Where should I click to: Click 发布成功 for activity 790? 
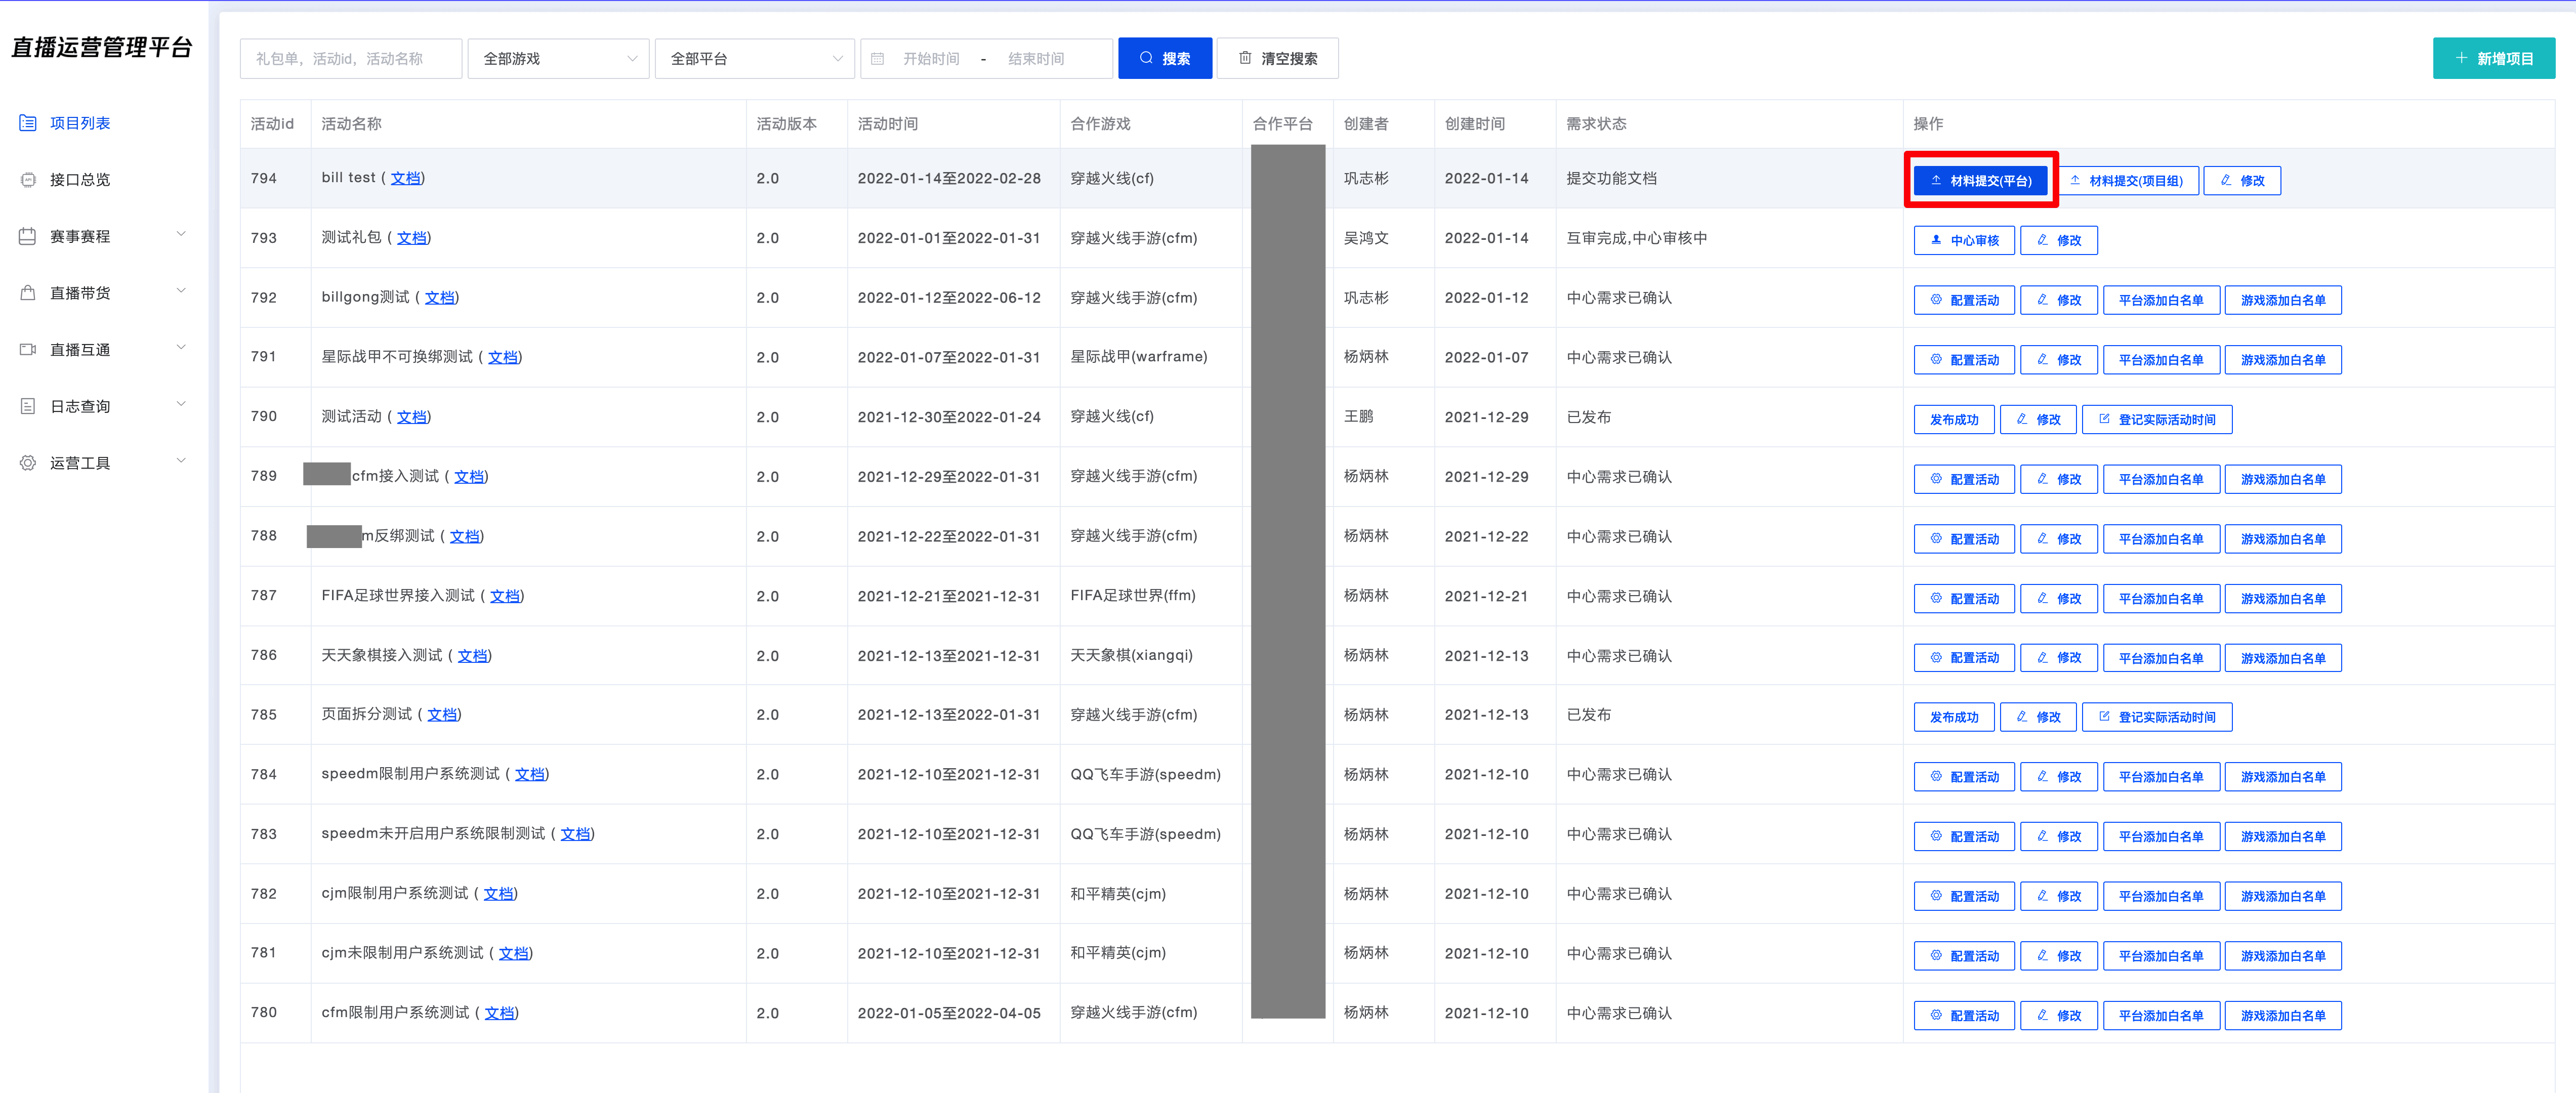click(x=1954, y=420)
